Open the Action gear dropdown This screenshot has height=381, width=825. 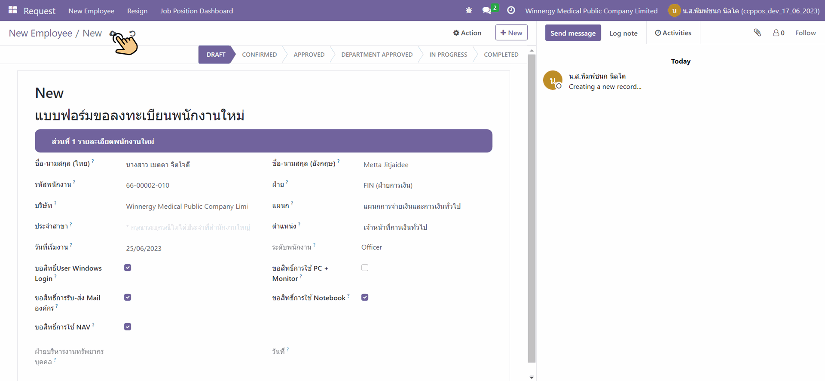pyautogui.click(x=467, y=33)
